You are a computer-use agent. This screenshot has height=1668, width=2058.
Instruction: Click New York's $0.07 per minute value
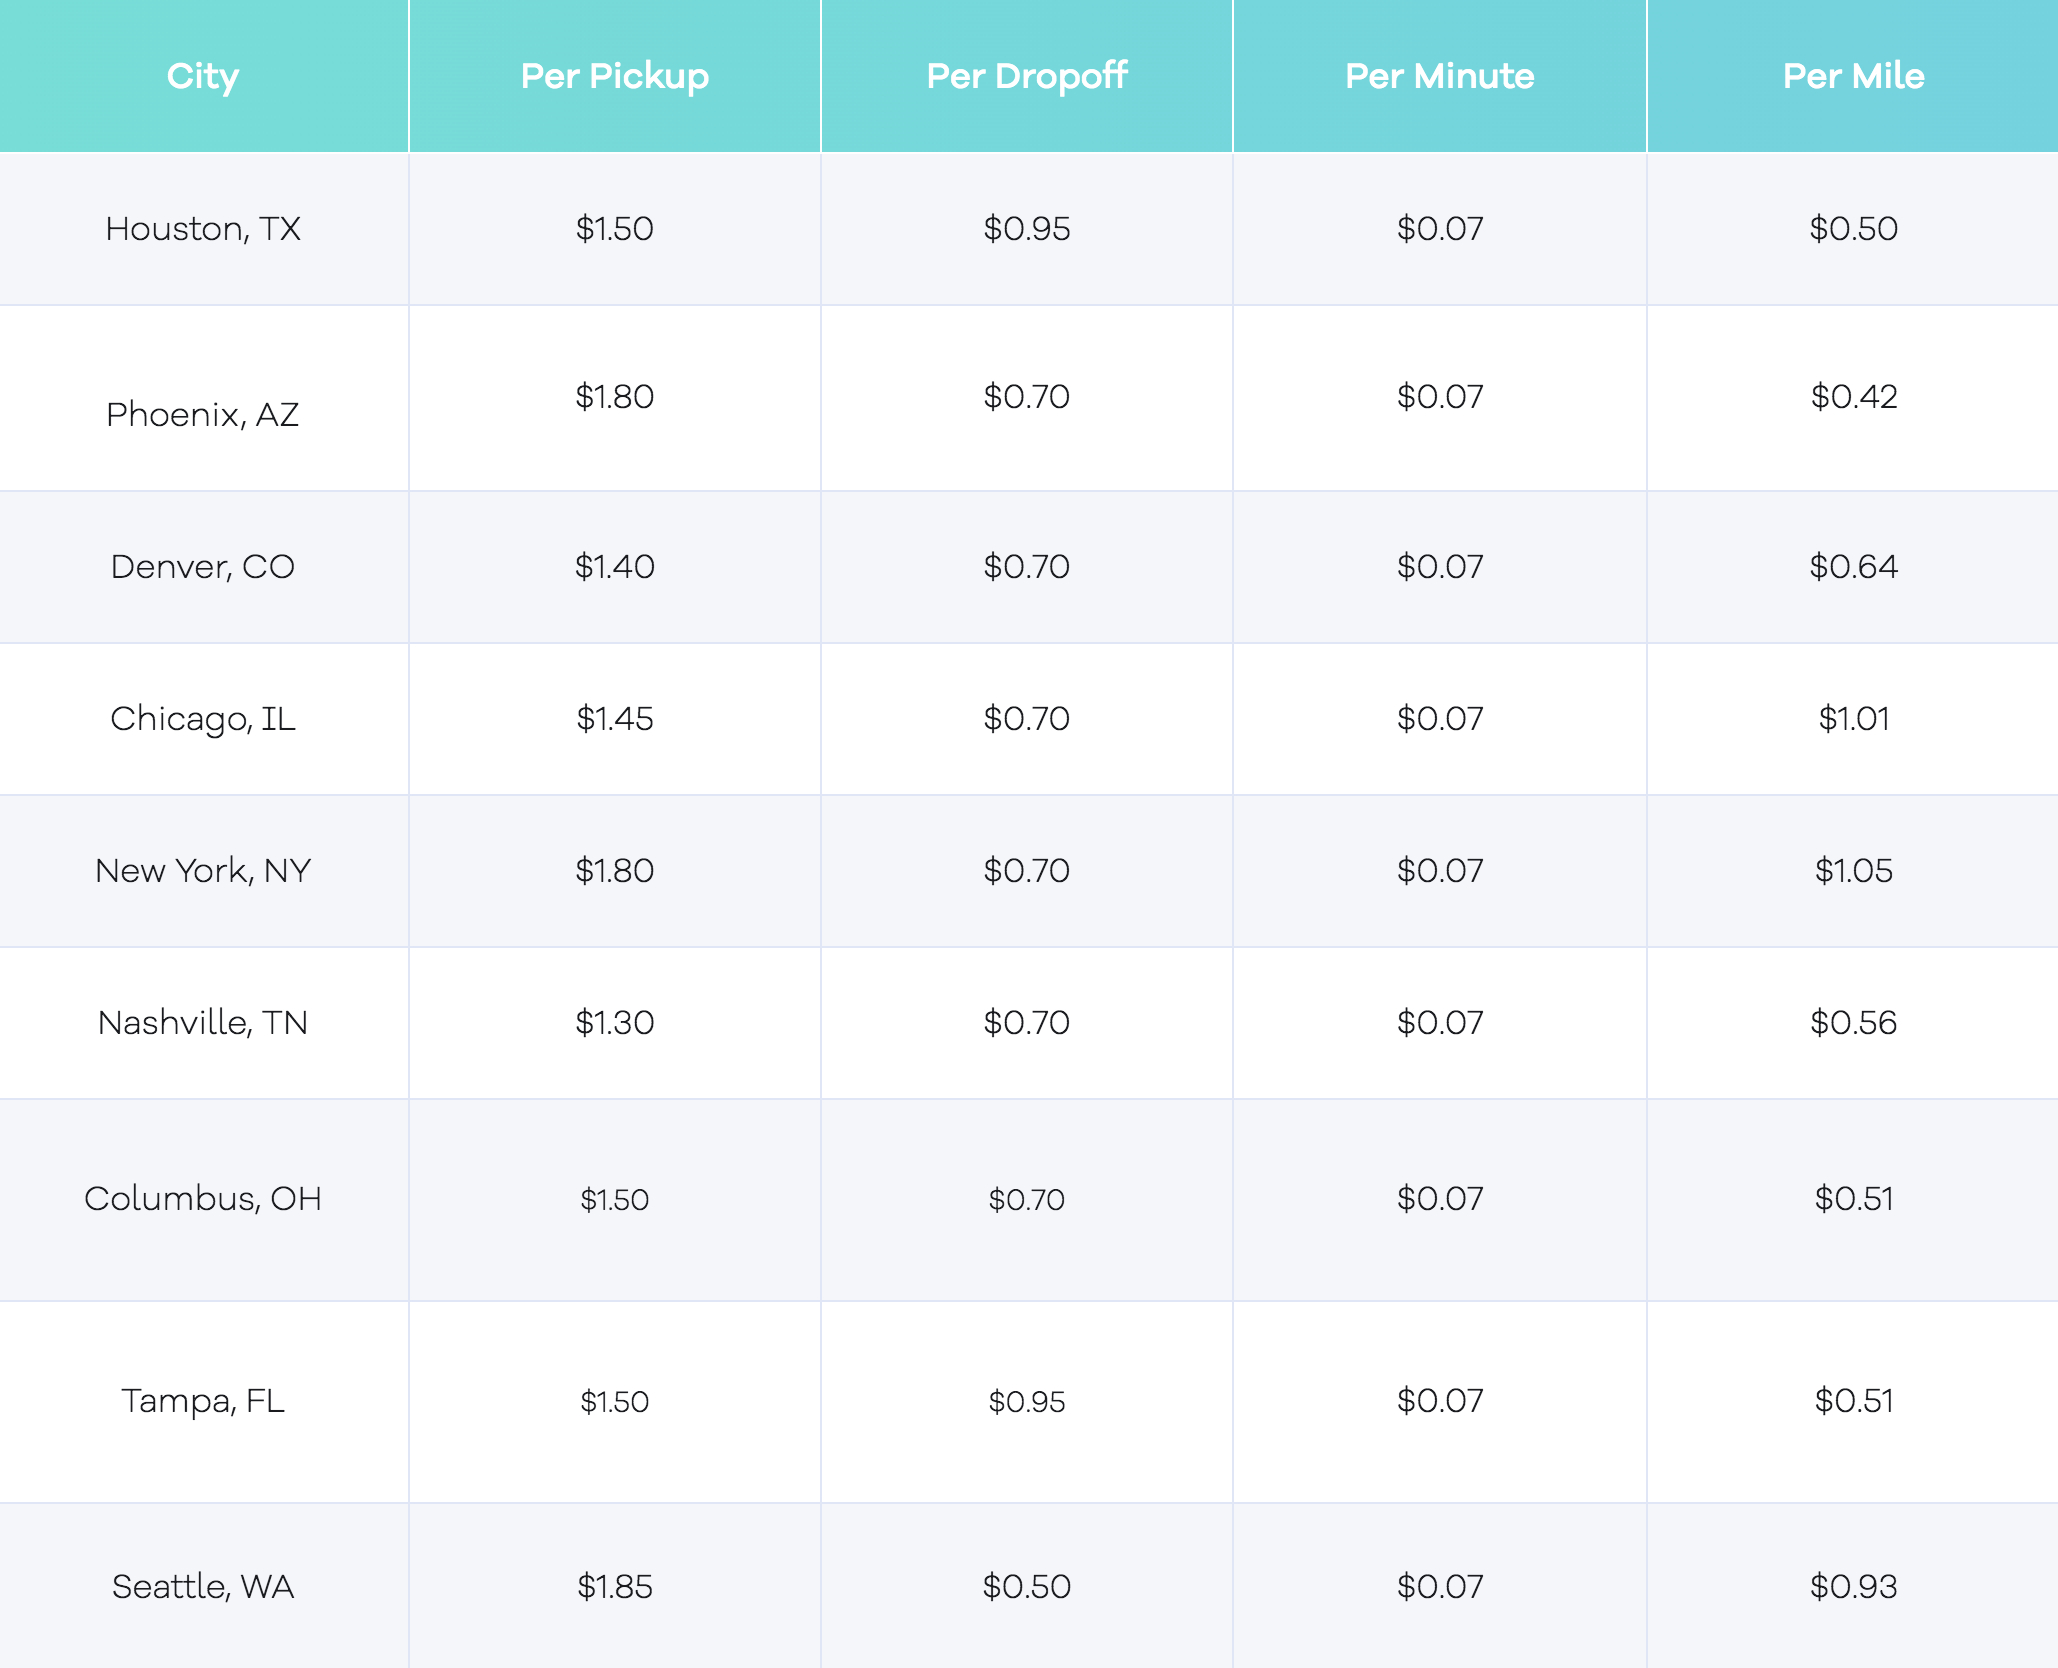coord(1440,871)
